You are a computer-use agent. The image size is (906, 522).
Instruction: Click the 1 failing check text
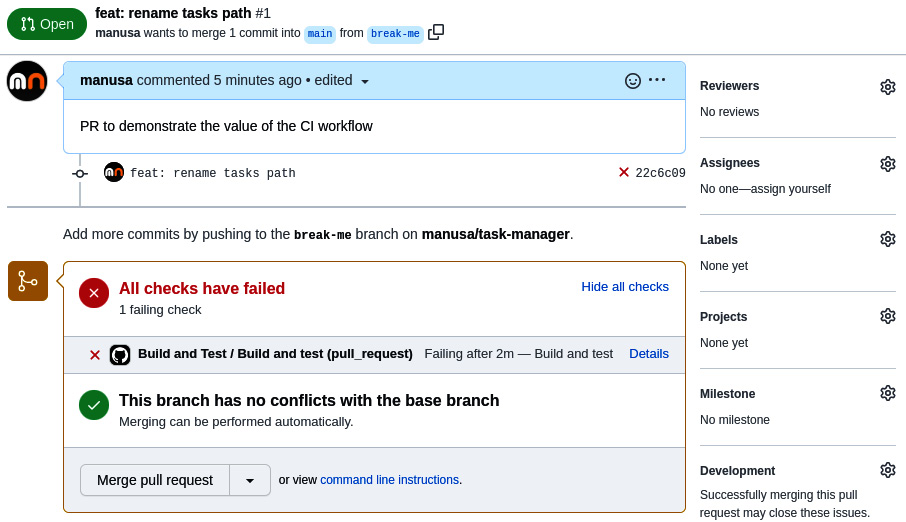(160, 310)
